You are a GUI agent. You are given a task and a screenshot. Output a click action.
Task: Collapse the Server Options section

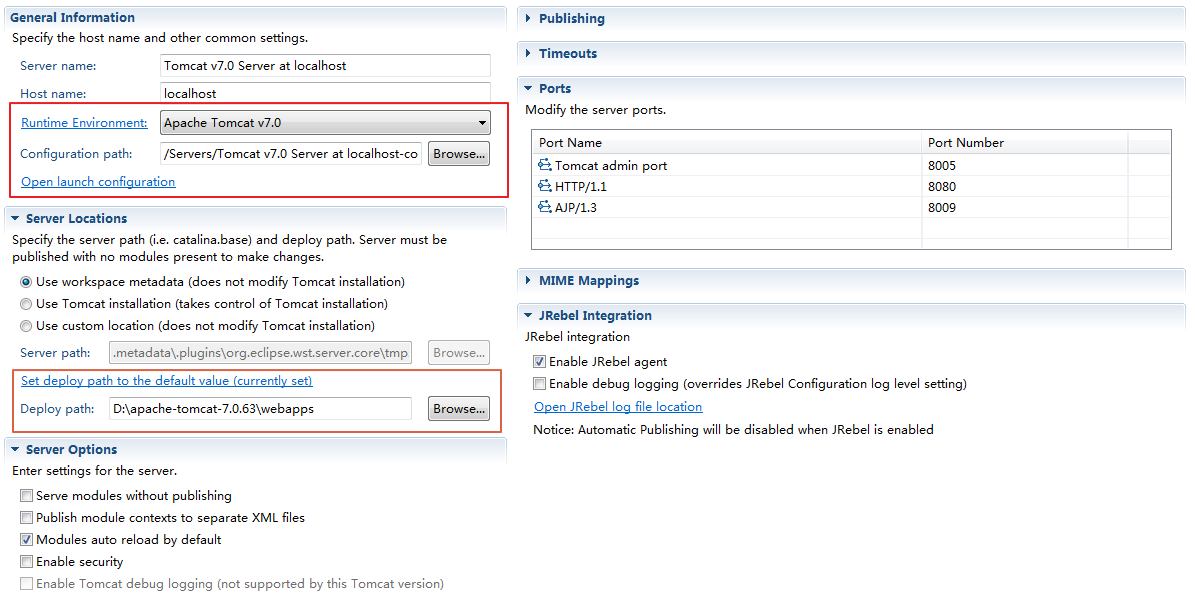click(x=15, y=449)
